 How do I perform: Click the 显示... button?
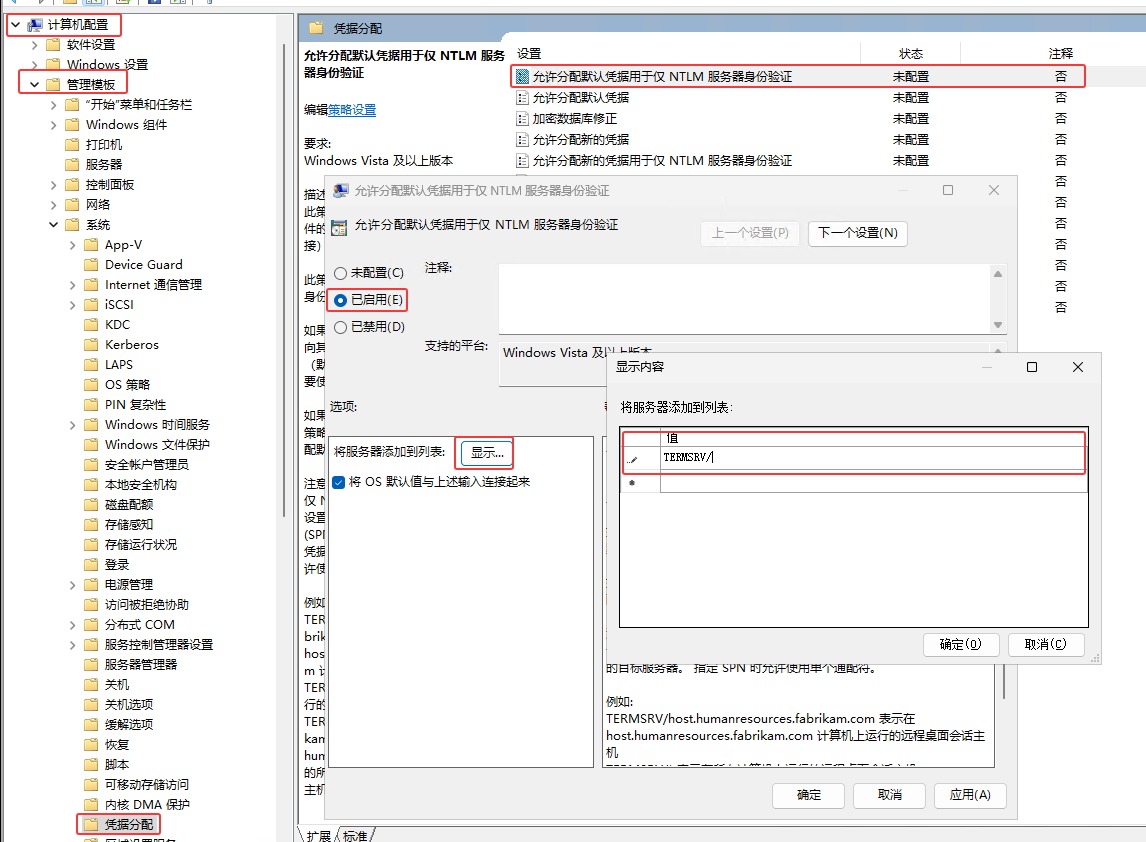[486, 453]
